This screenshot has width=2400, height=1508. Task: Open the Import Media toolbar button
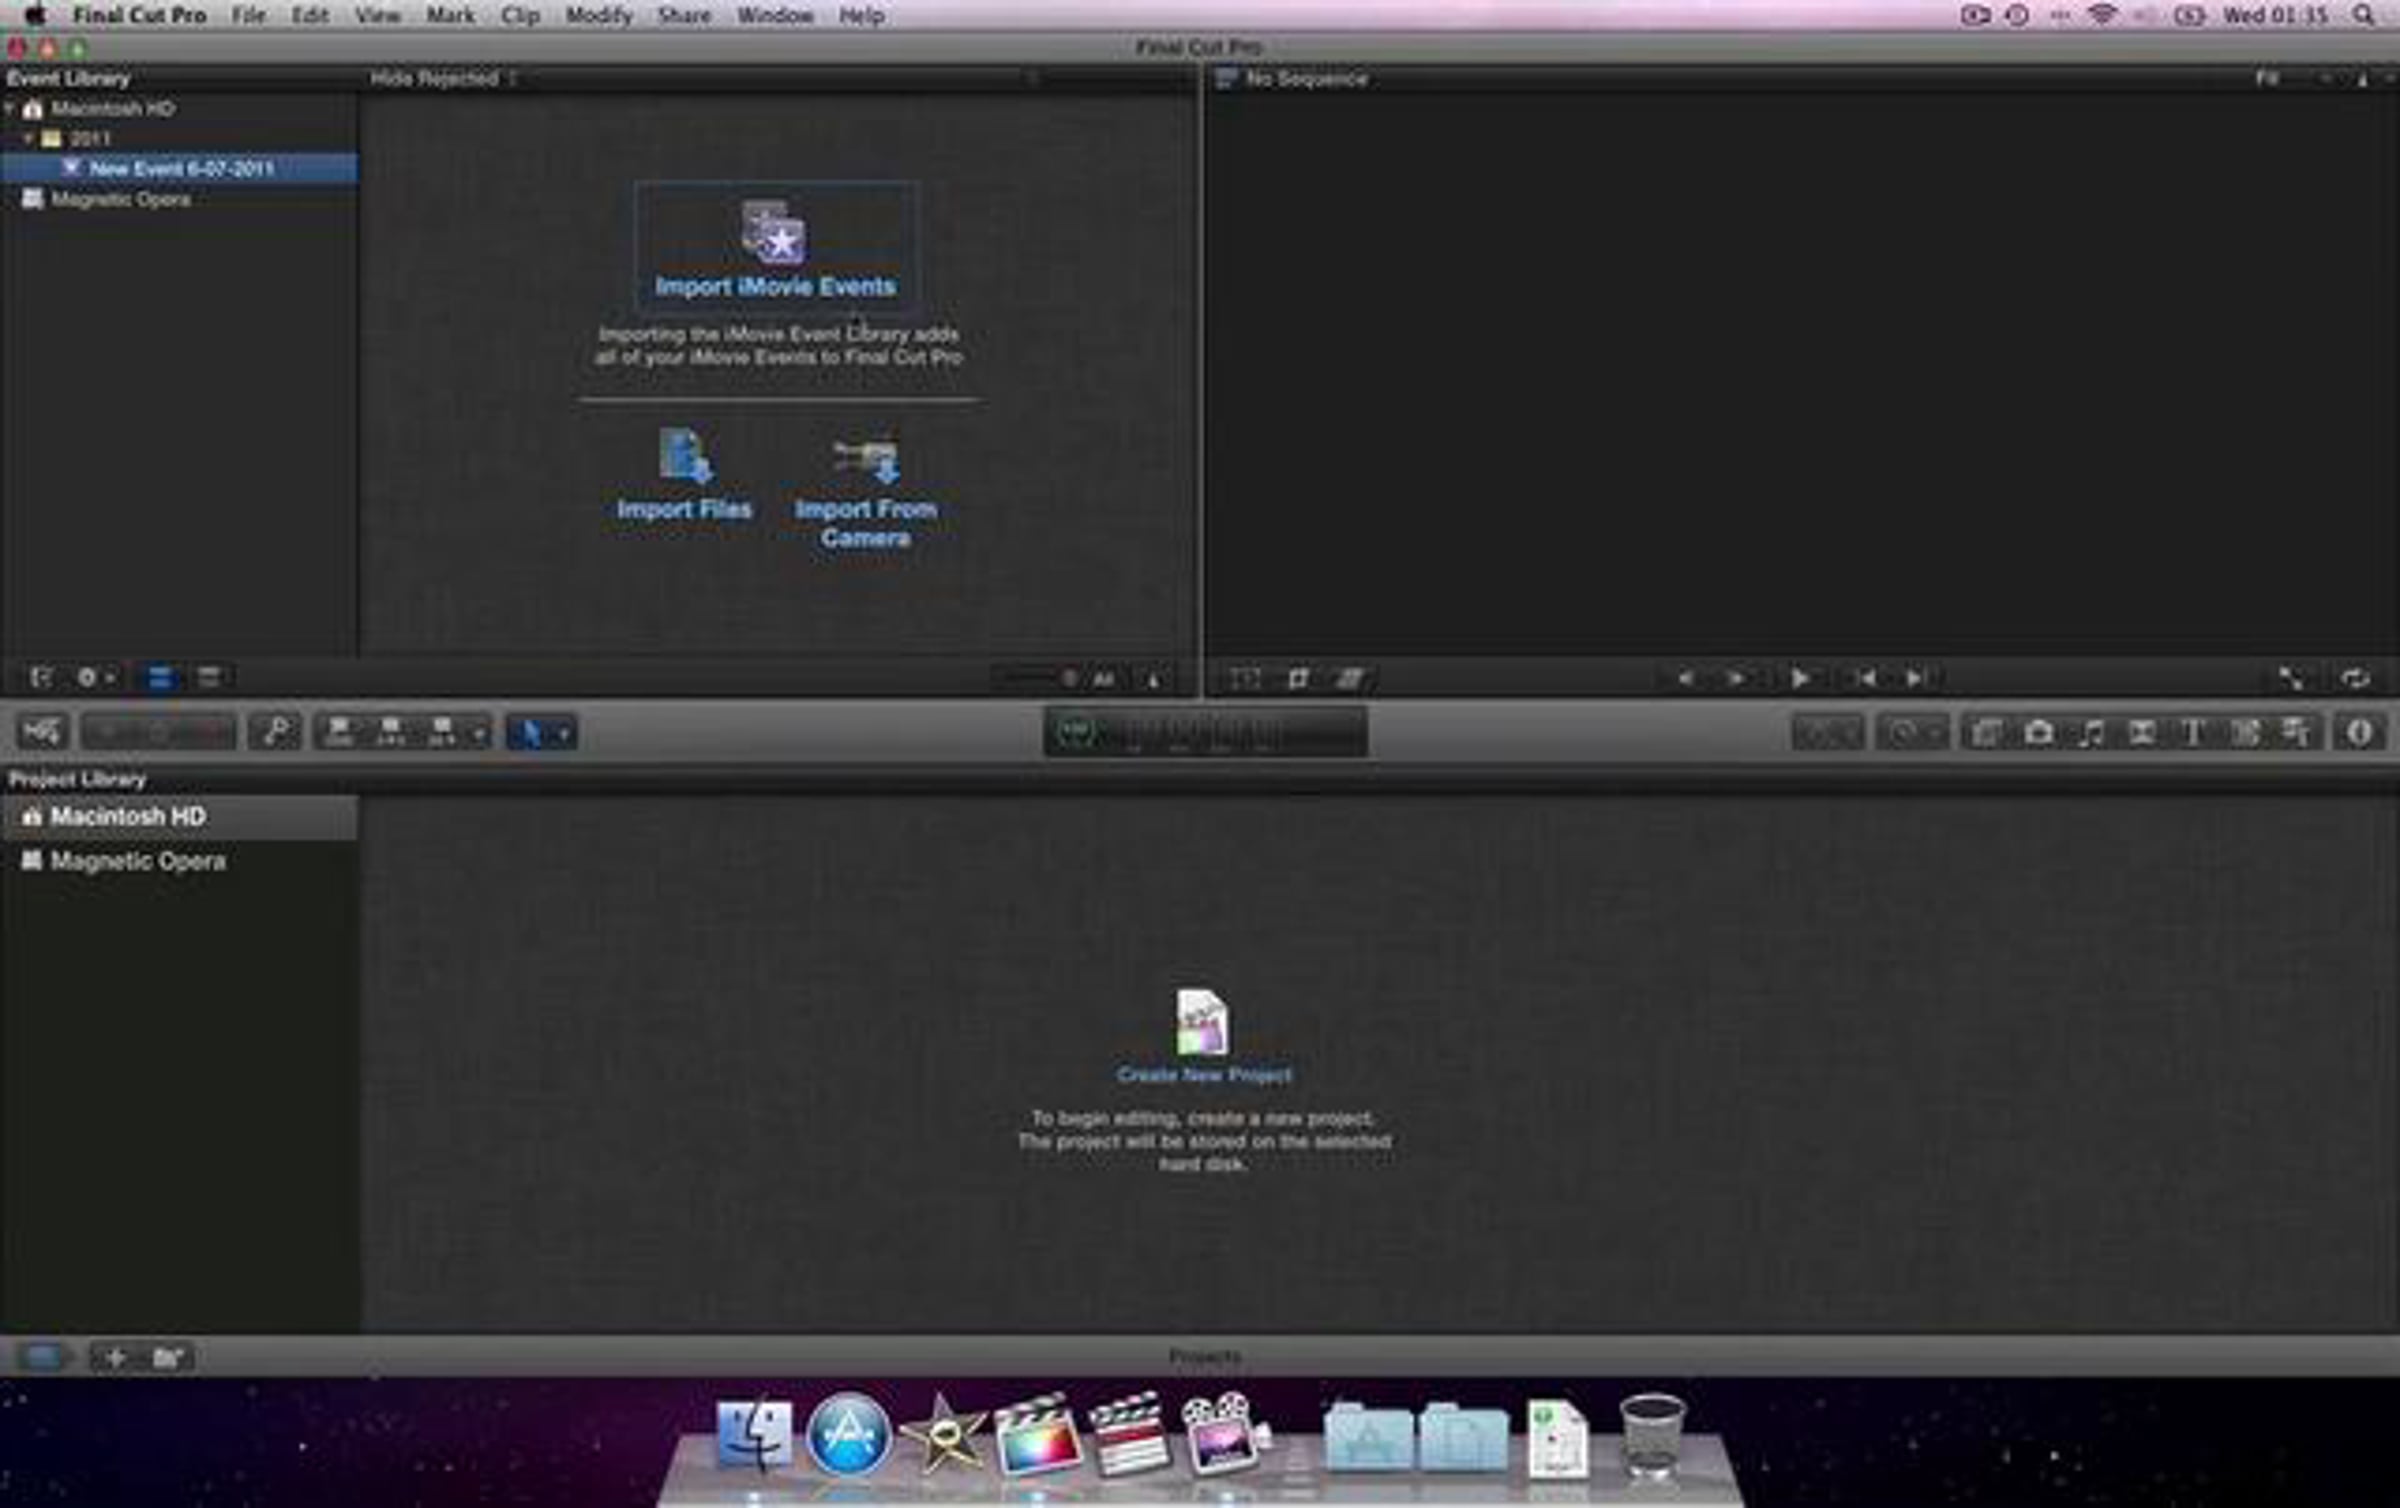point(41,732)
